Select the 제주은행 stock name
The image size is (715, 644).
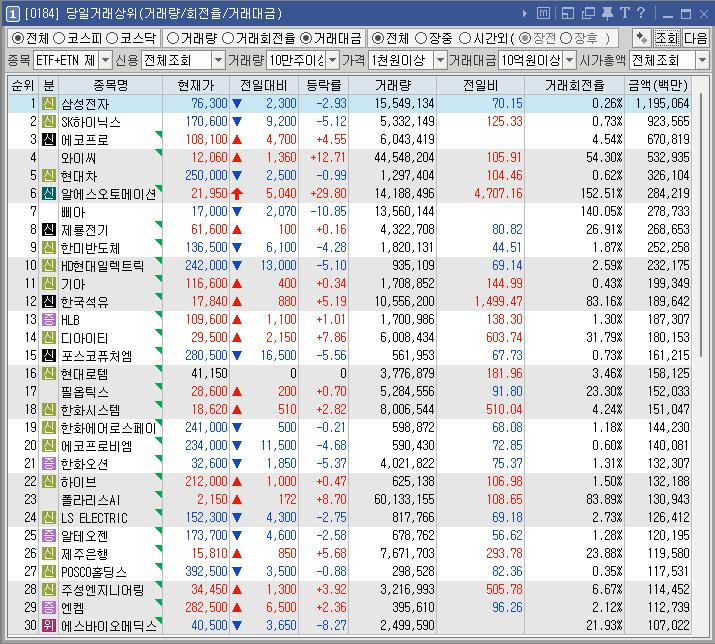pos(85,554)
